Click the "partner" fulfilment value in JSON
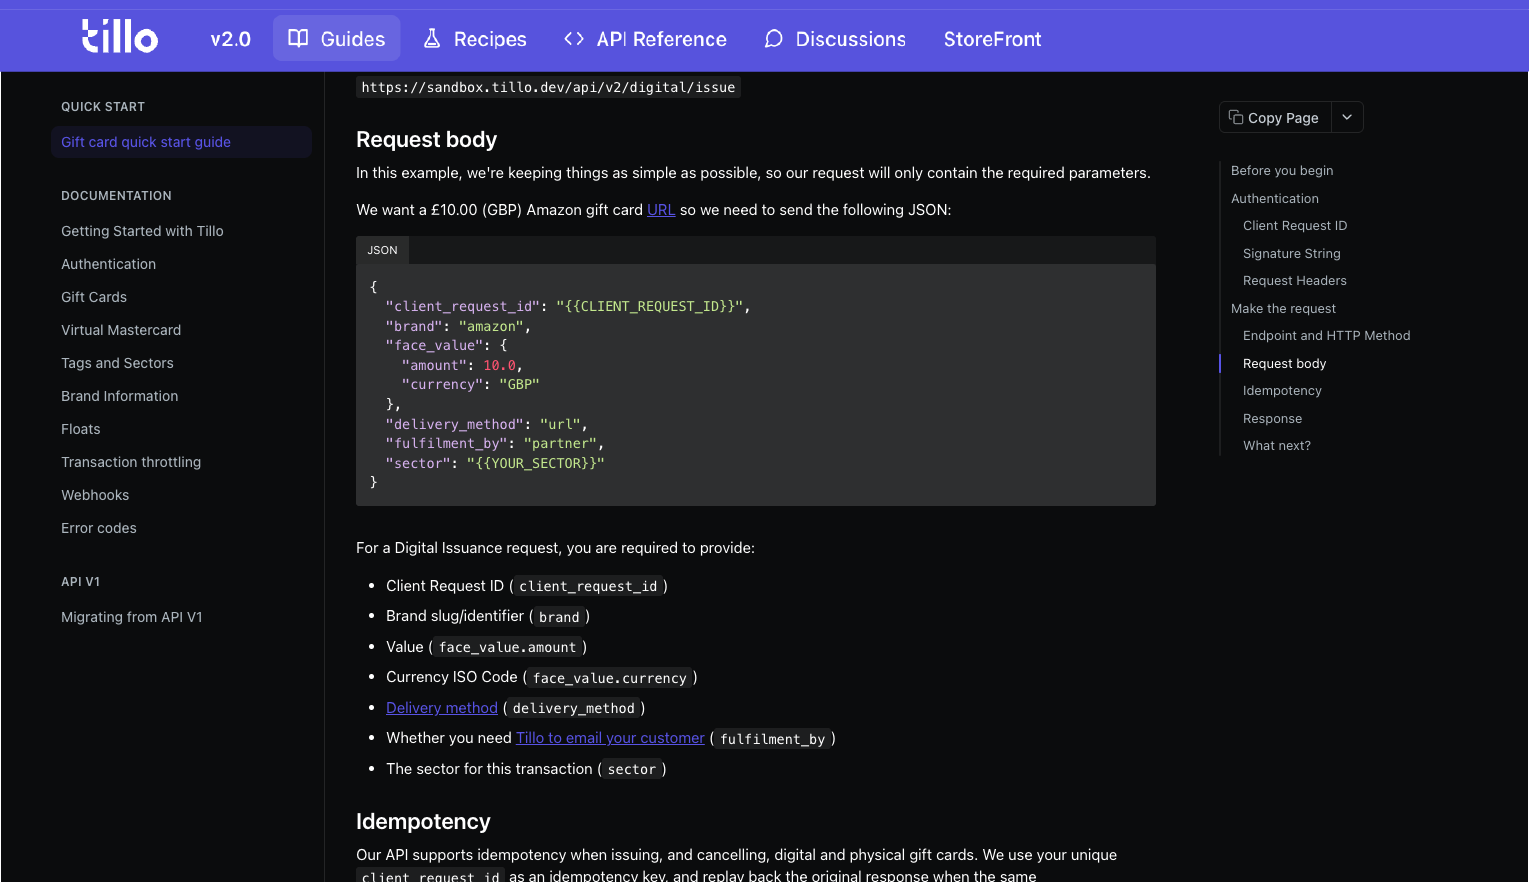Screen dimensions: 1529x882 [x=560, y=443]
